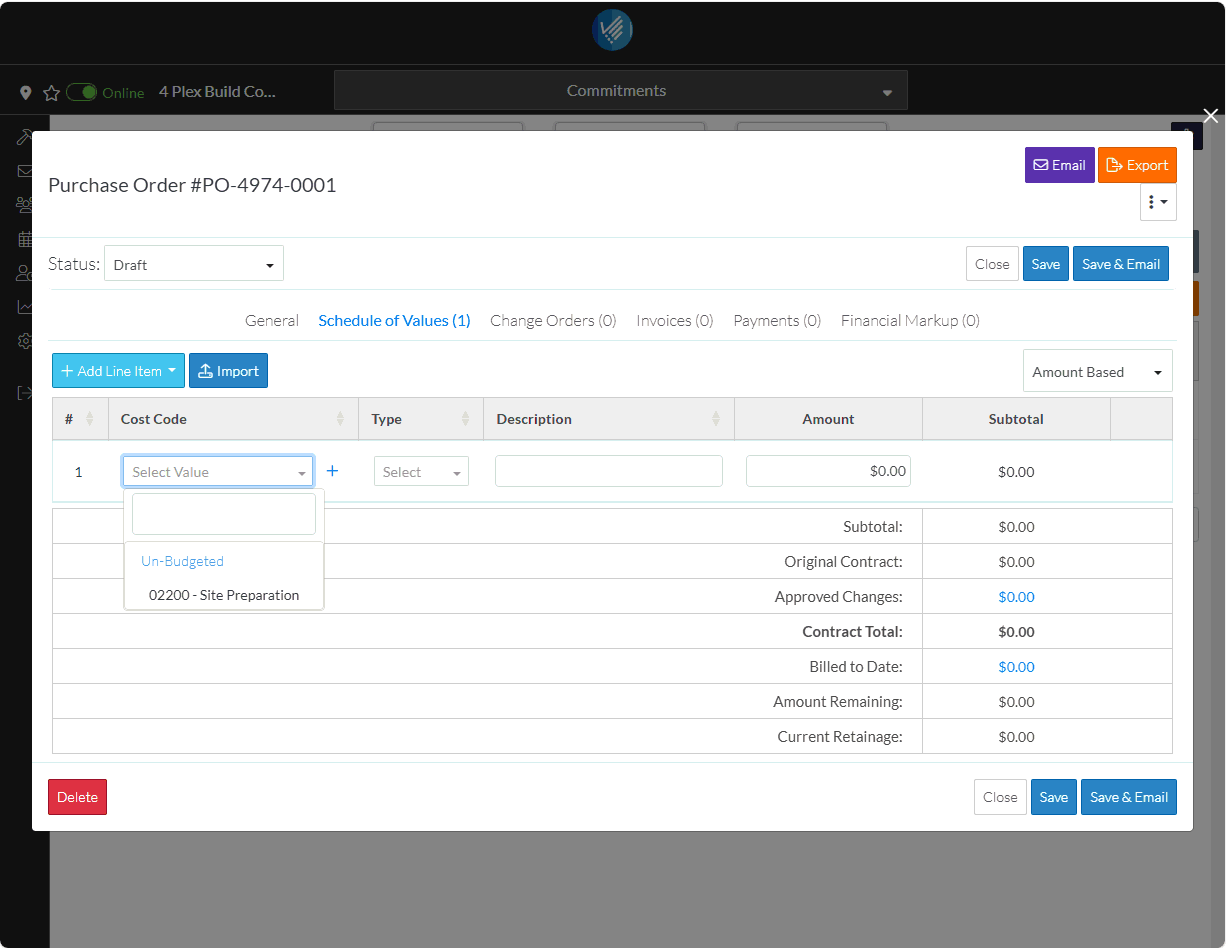Open the Commitments dropdown
This screenshot has height=948, width=1226.
[x=620, y=91]
